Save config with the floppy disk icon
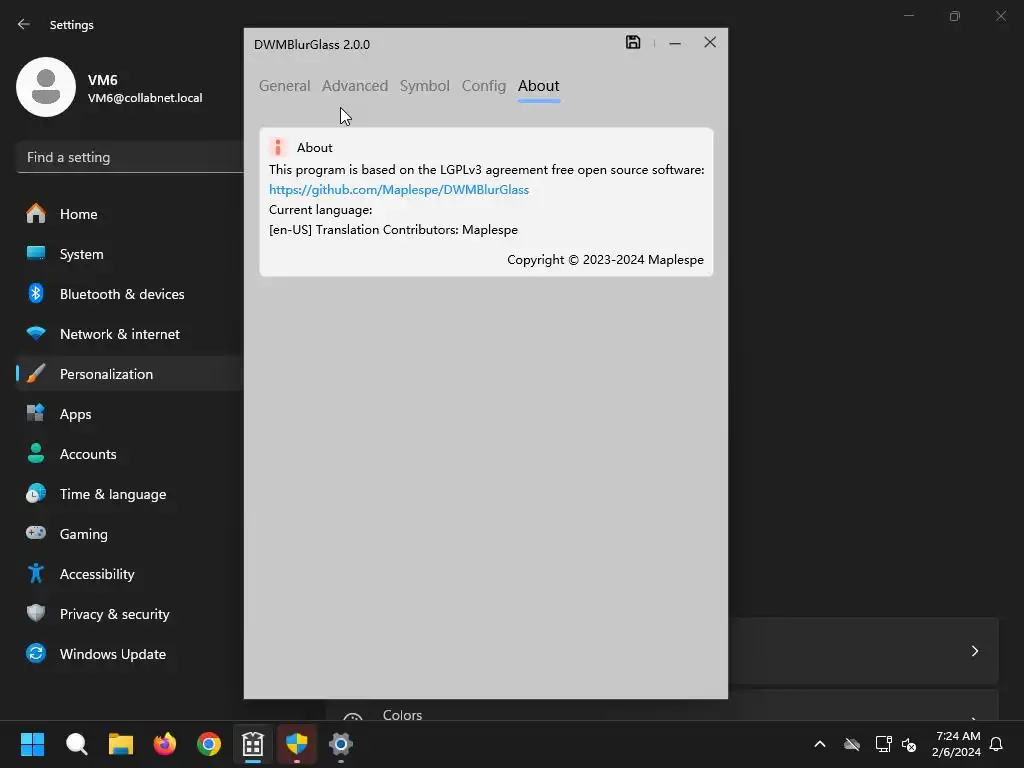1024x768 pixels. (x=633, y=42)
